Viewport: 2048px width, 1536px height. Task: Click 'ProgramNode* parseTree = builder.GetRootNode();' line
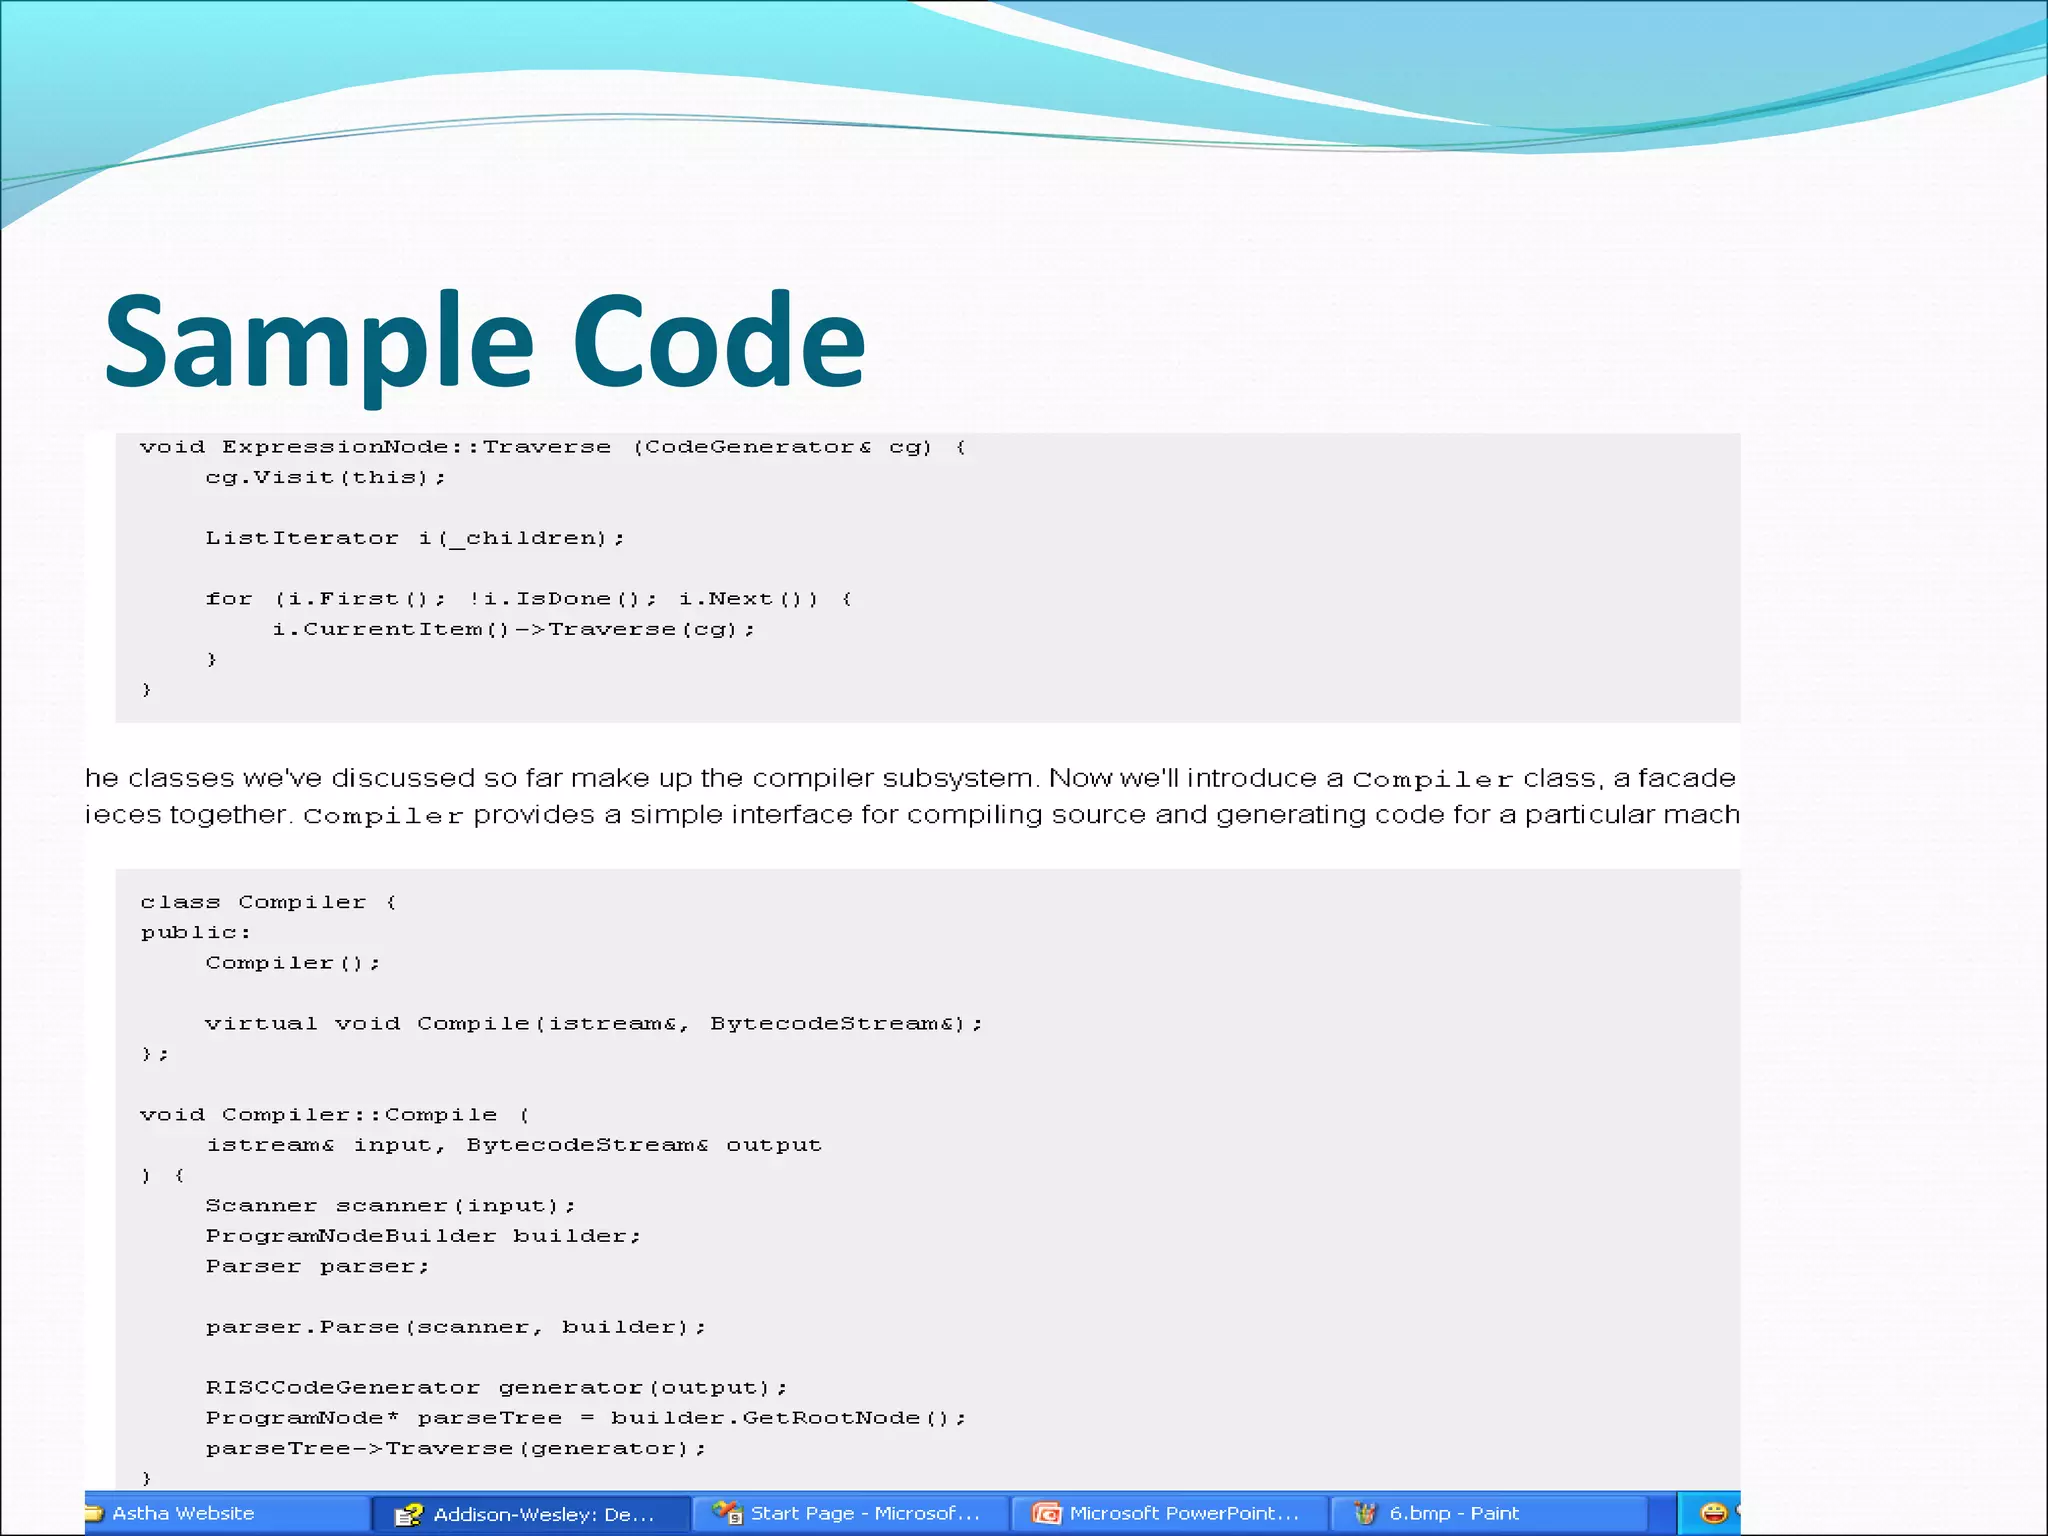click(586, 1418)
